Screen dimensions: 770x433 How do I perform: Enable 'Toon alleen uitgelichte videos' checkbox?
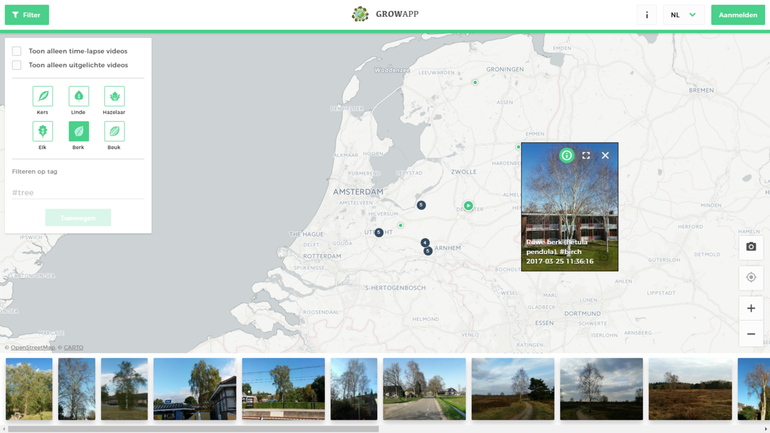(17, 65)
